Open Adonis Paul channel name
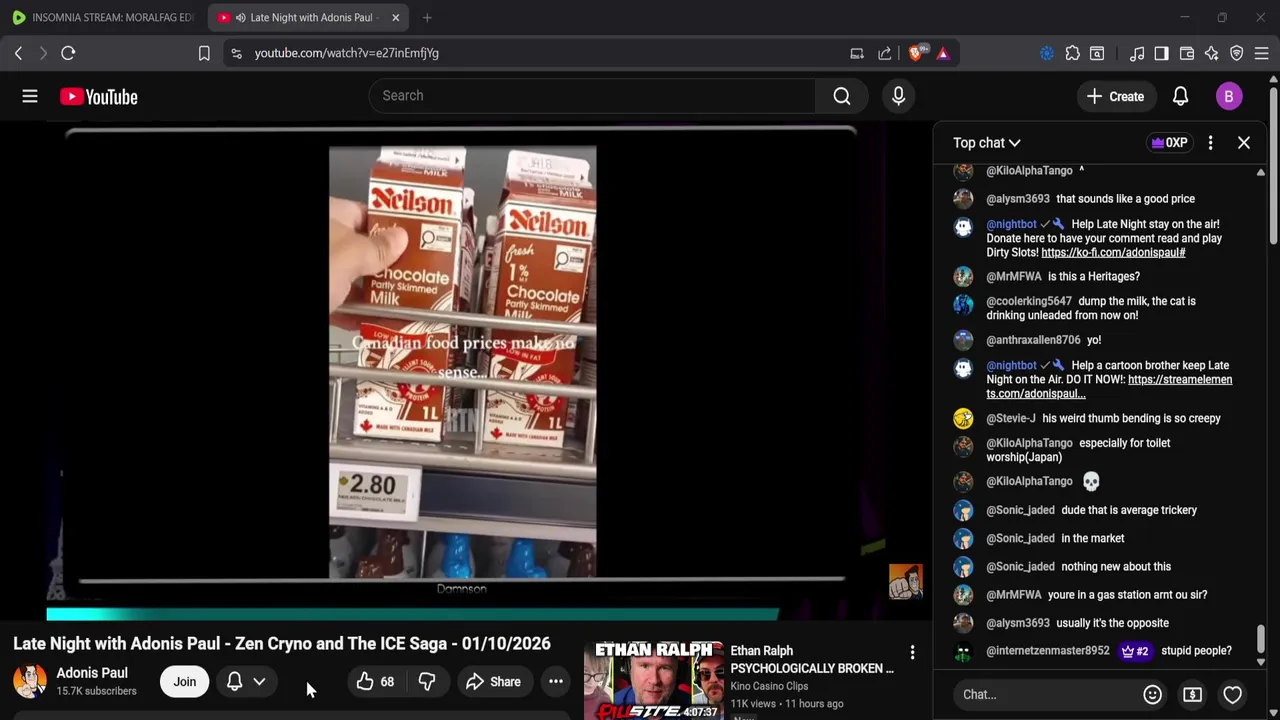Screen dimensions: 1280x720 click(x=92, y=673)
